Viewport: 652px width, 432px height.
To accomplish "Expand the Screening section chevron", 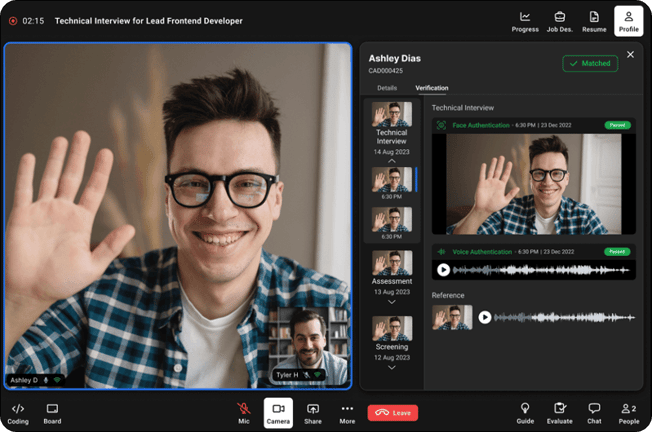I will pyautogui.click(x=392, y=367).
